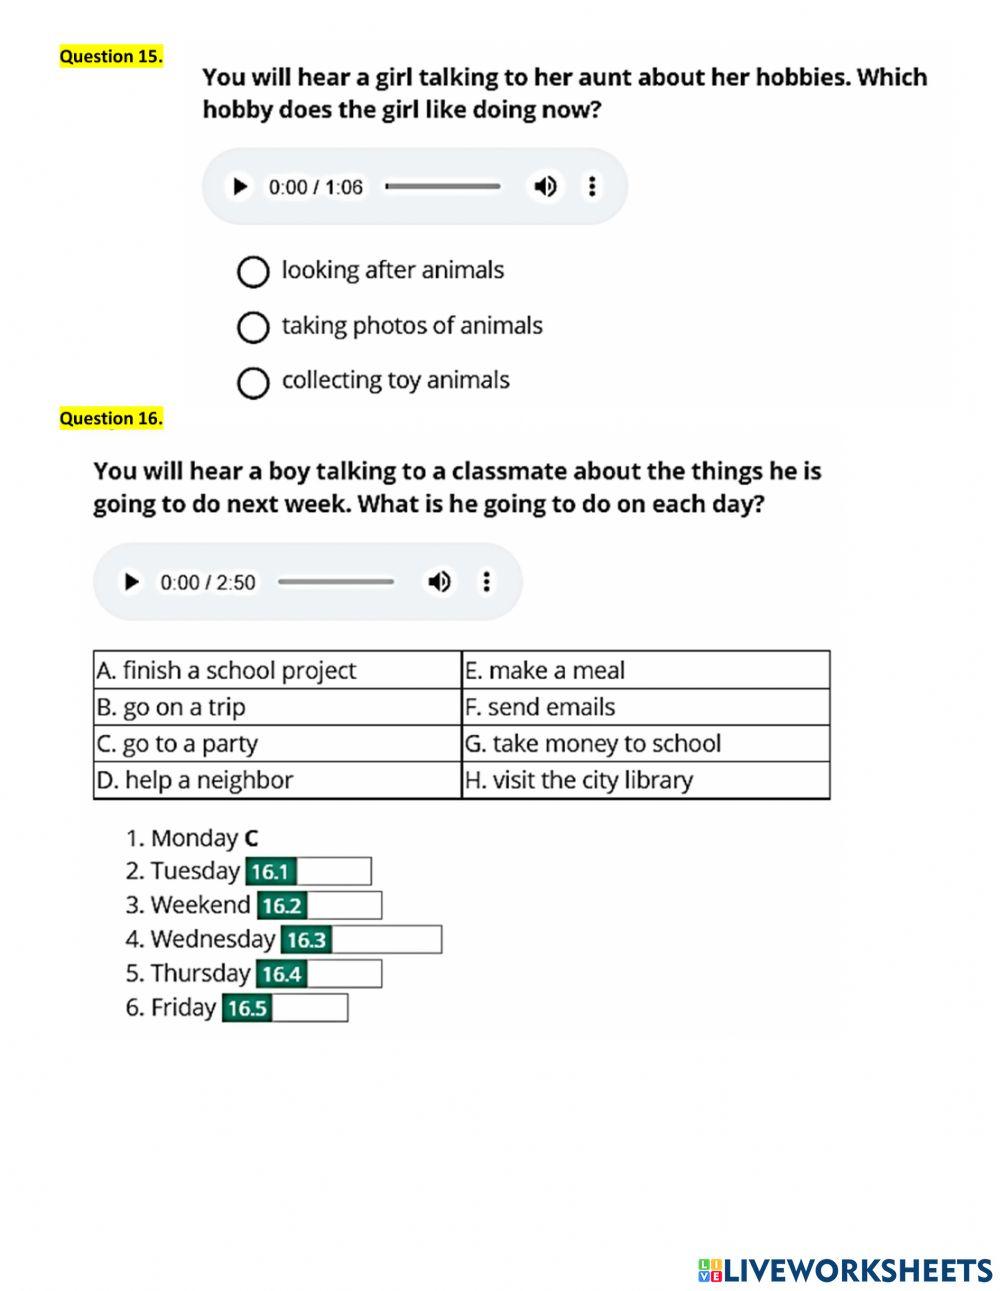Image resolution: width=1000 pixels, height=1291 pixels.
Task: Open the Liveworksheets logo link
Action: coord(845,1270)
